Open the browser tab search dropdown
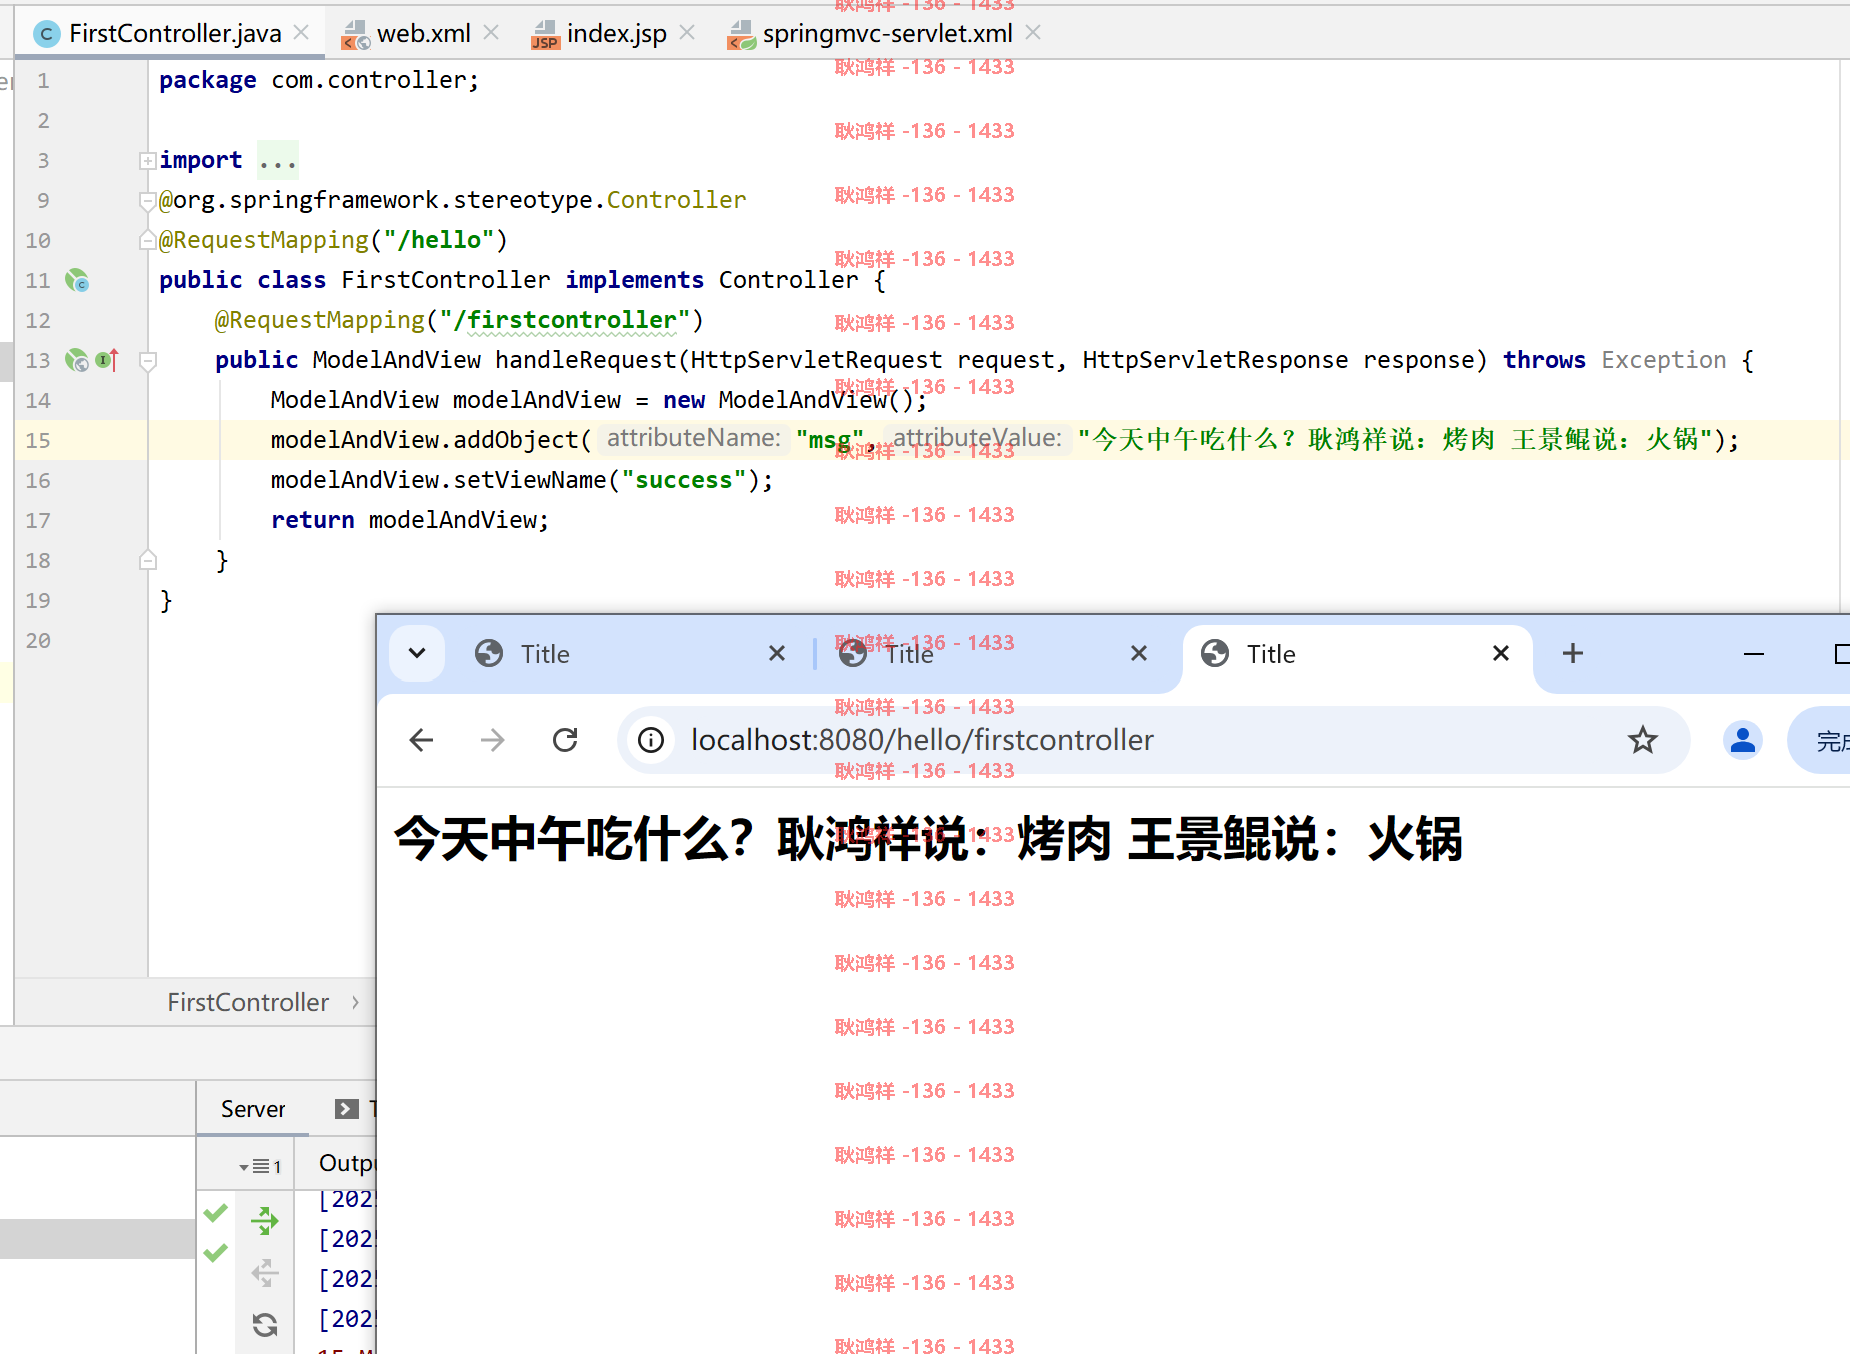The height and width of the screenshot is (1354, 1850). point(417,653)
